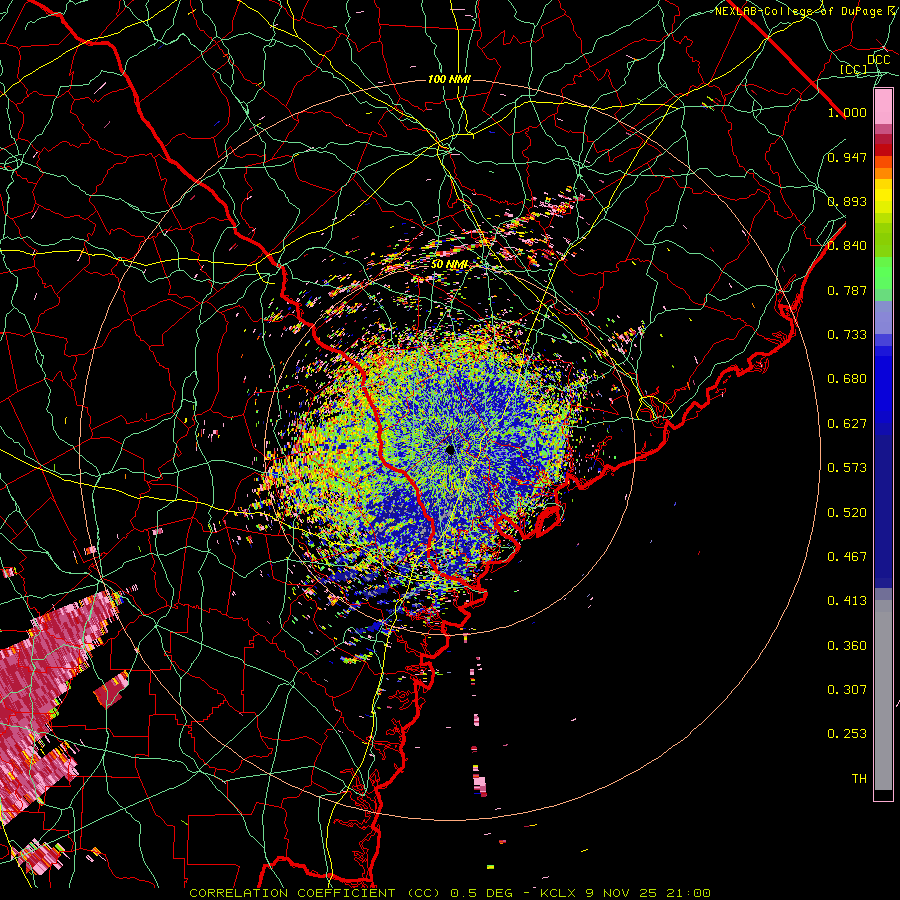Select the 0.947 scale value
Image resolution: width=900 pixels, height=900 pixels.
pos(847,157)
